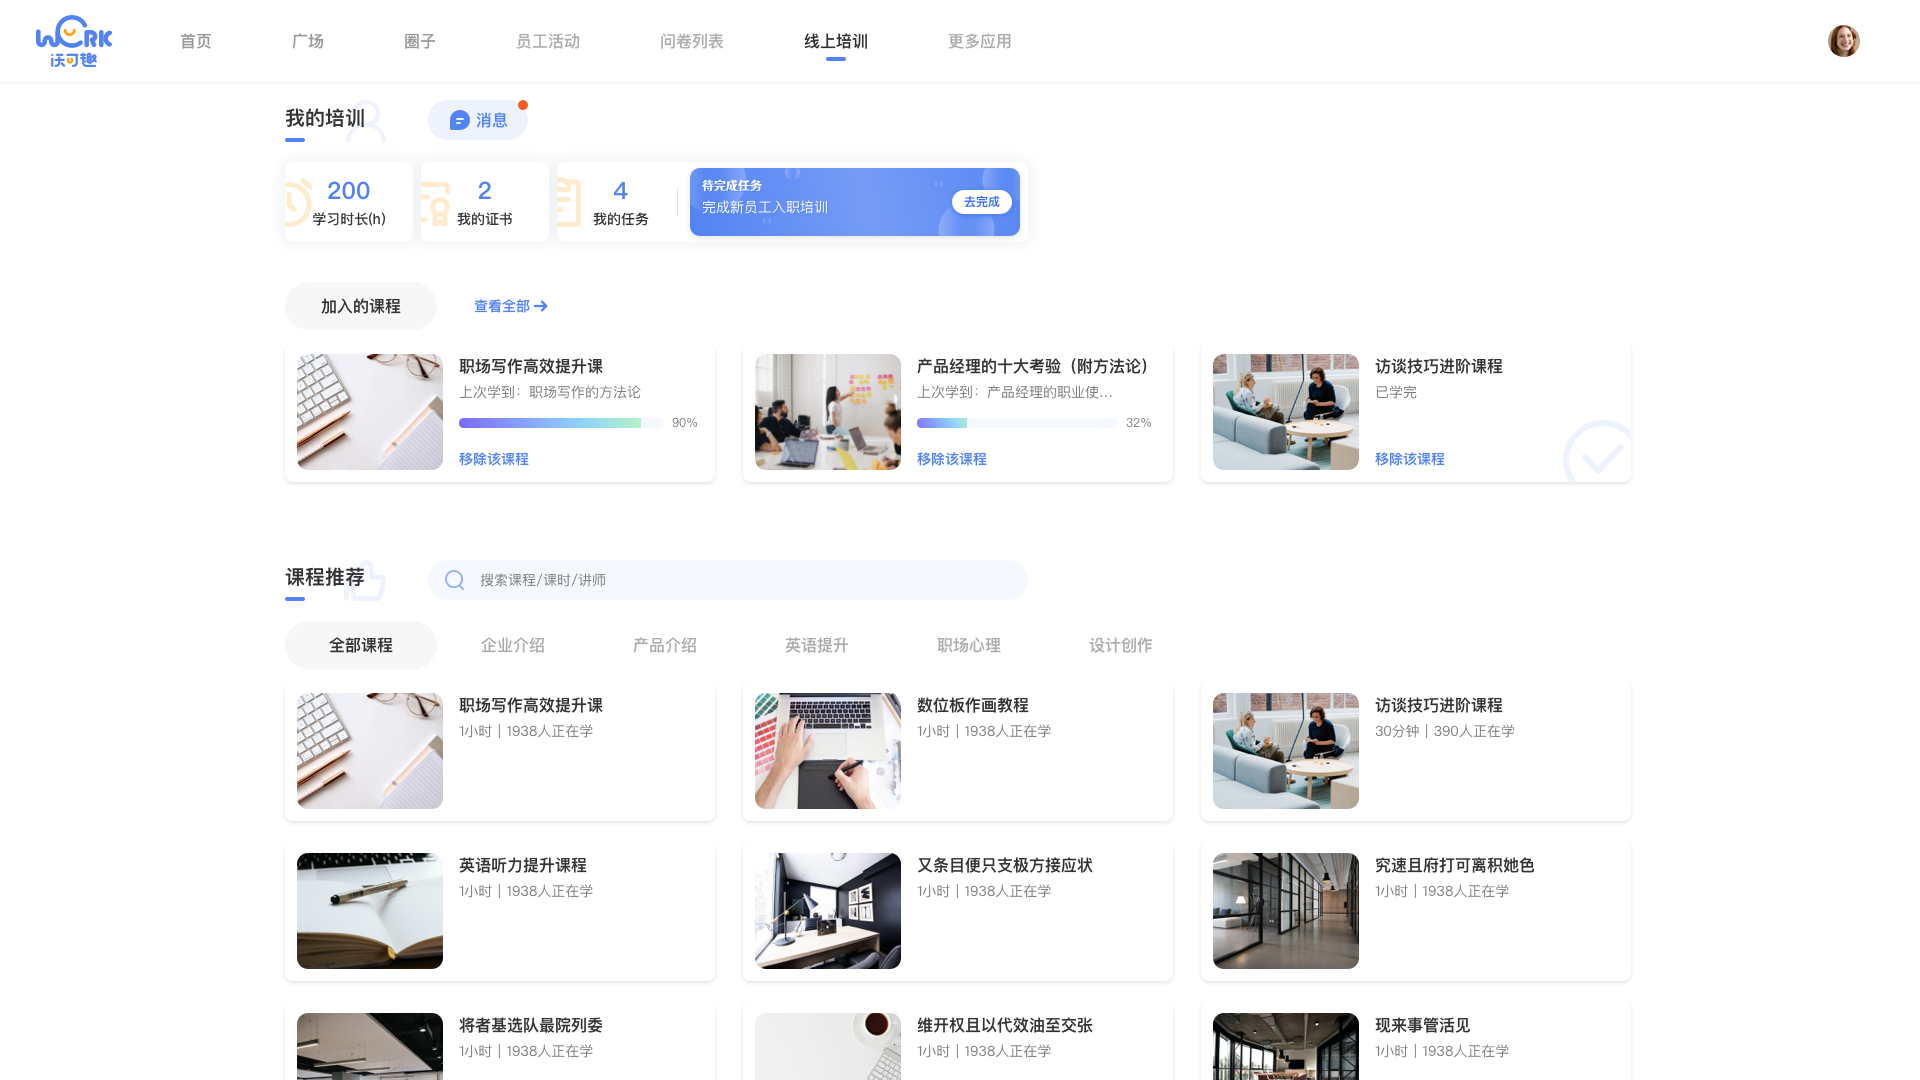The width and height of the screenshot is (1920, 1080).
Task: Open the user avatar at top right
Action: (x=1843, y=40)
